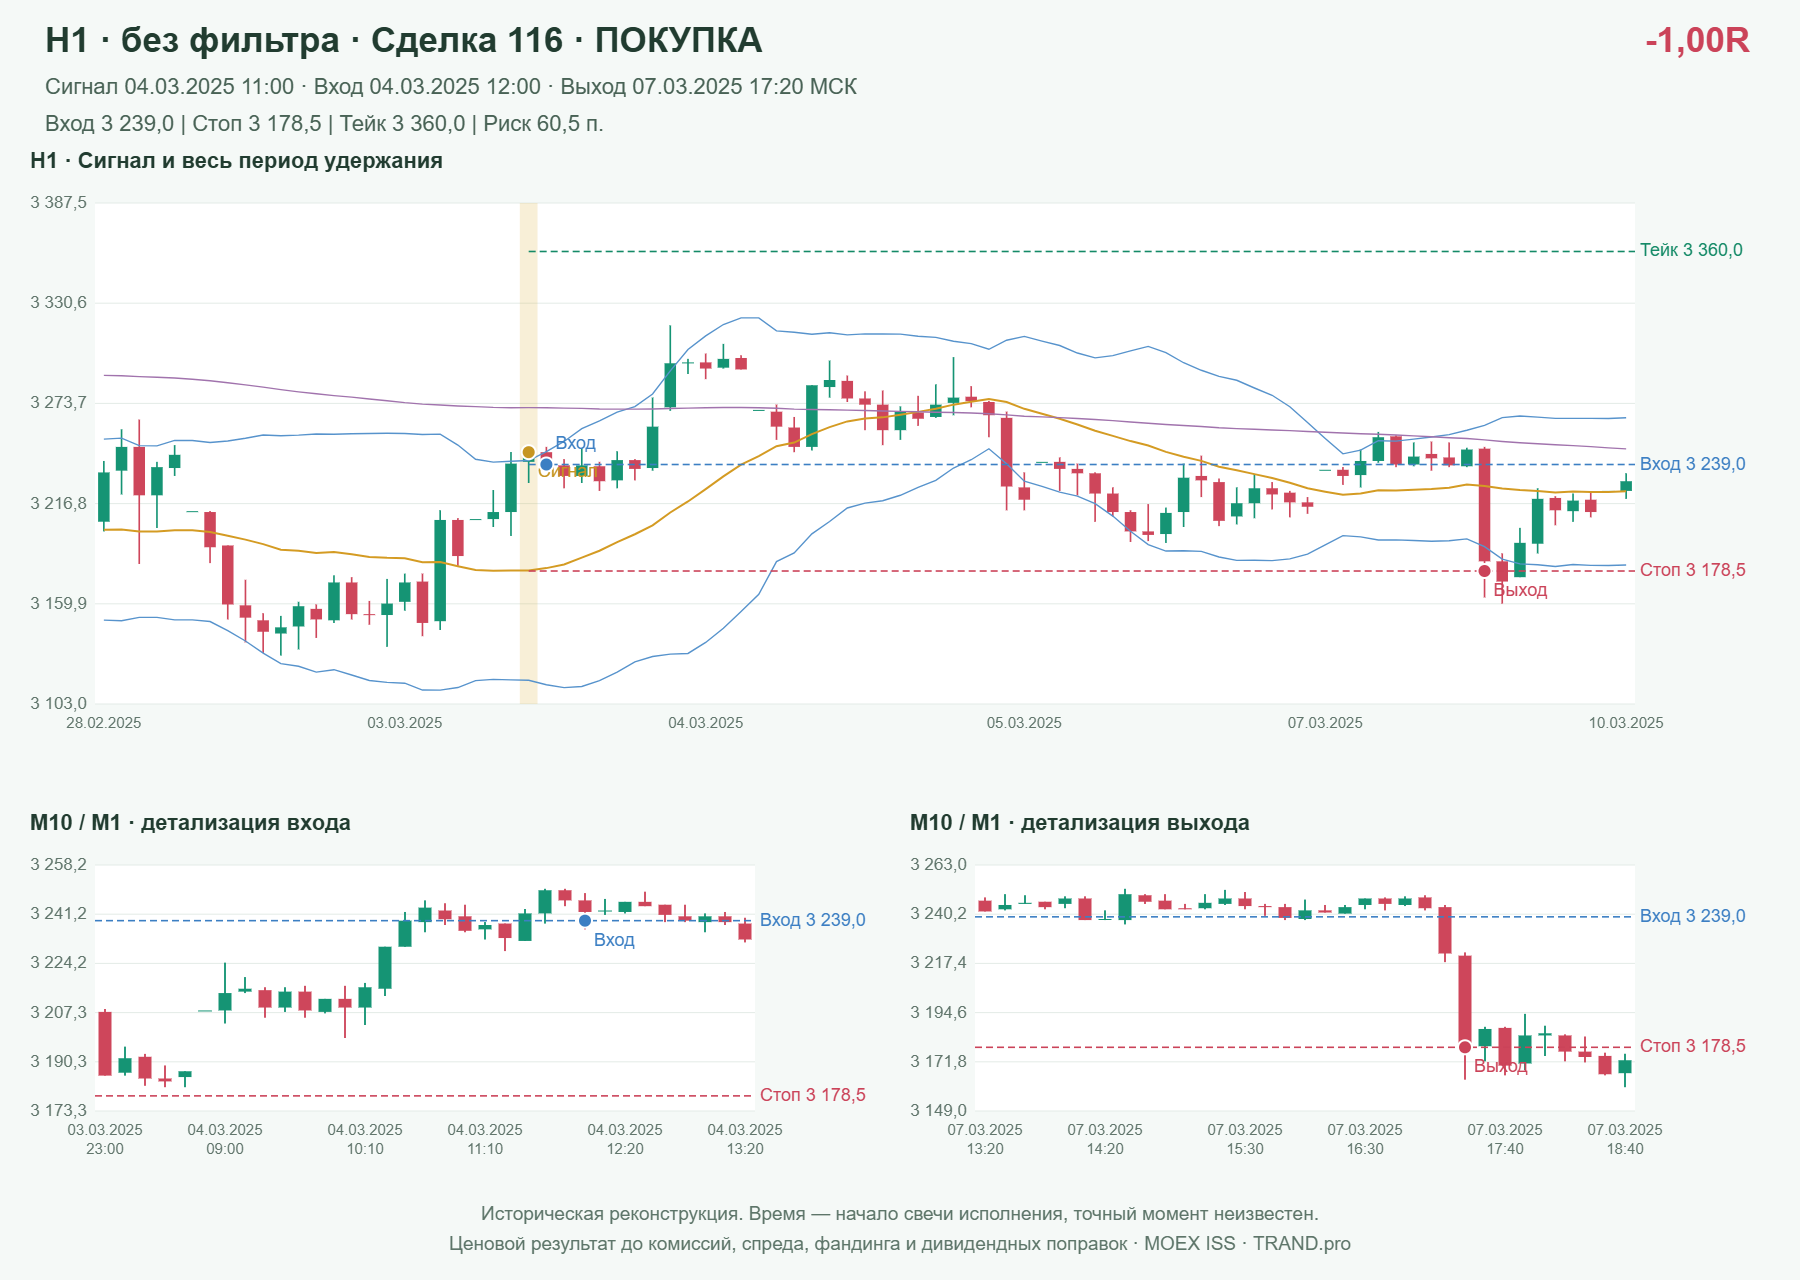Viewport: 1800px width, 1280px height.
Task: Click the '03.03.2025 23:00' time label
Action: [105, 1139]
